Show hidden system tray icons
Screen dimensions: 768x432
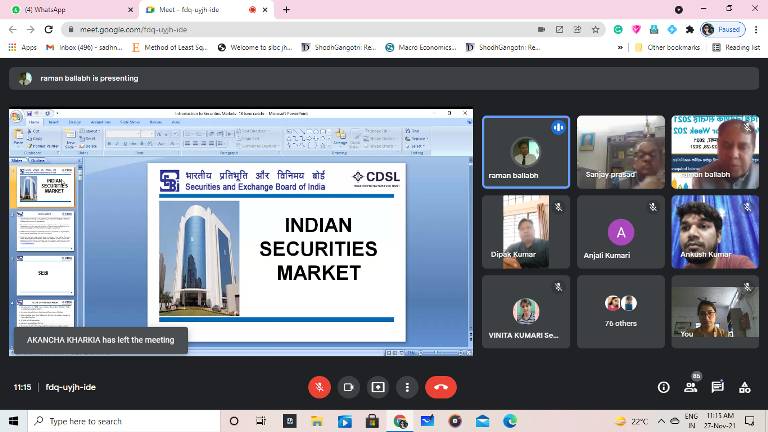tap(661, 421)
